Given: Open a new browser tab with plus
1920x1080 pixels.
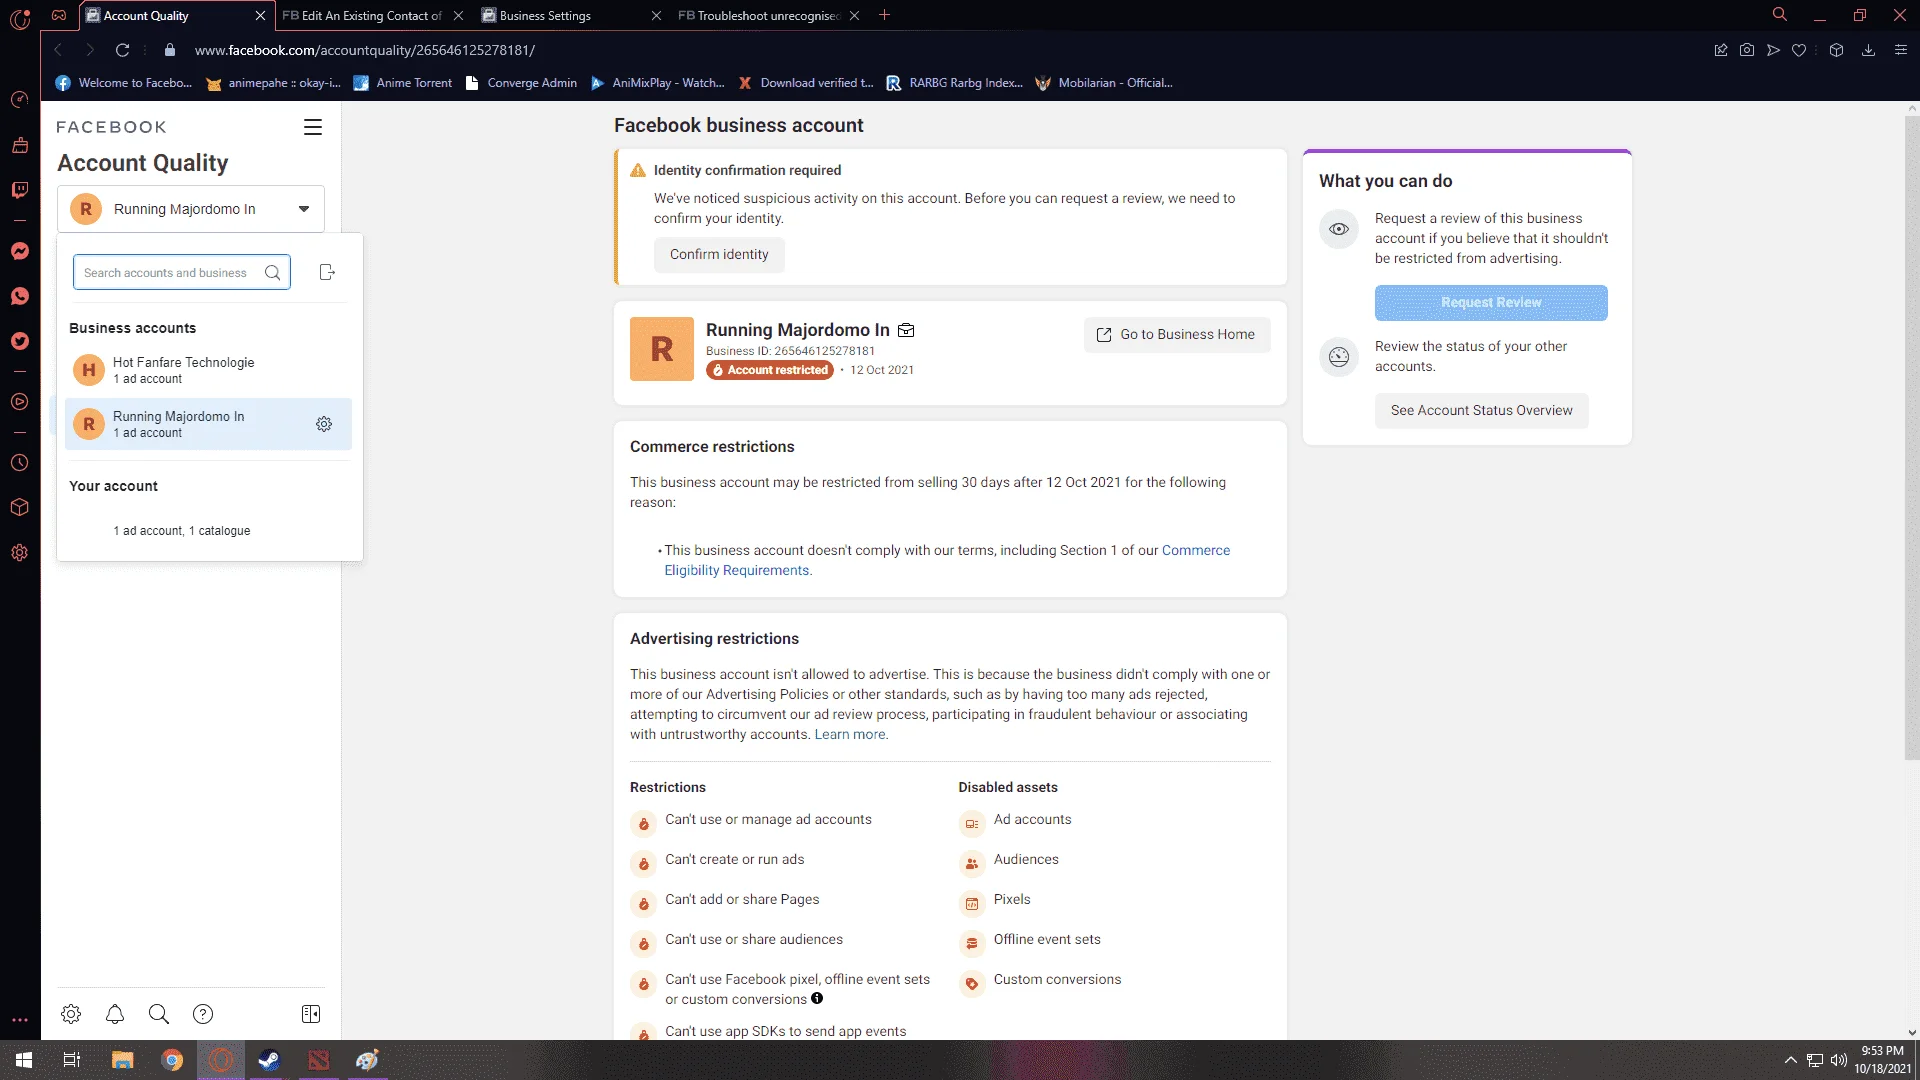Looking at the screenshot, I should 884,15.
